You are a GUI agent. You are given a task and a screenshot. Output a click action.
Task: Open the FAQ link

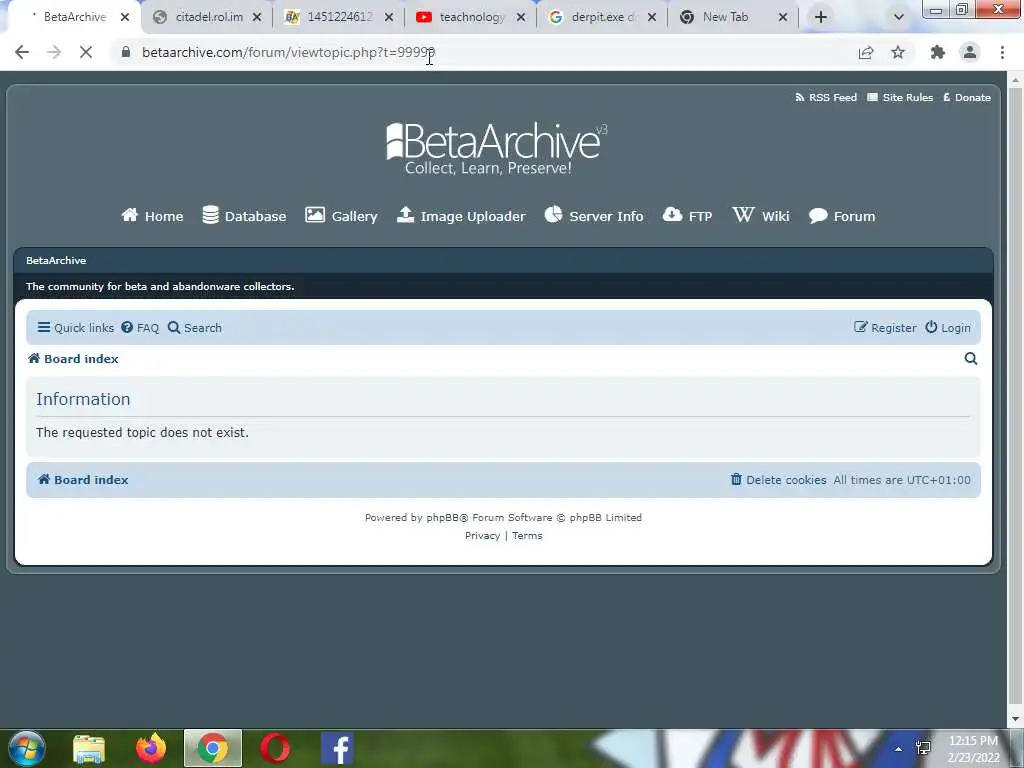pyautogui.click(x=140, y=328)
